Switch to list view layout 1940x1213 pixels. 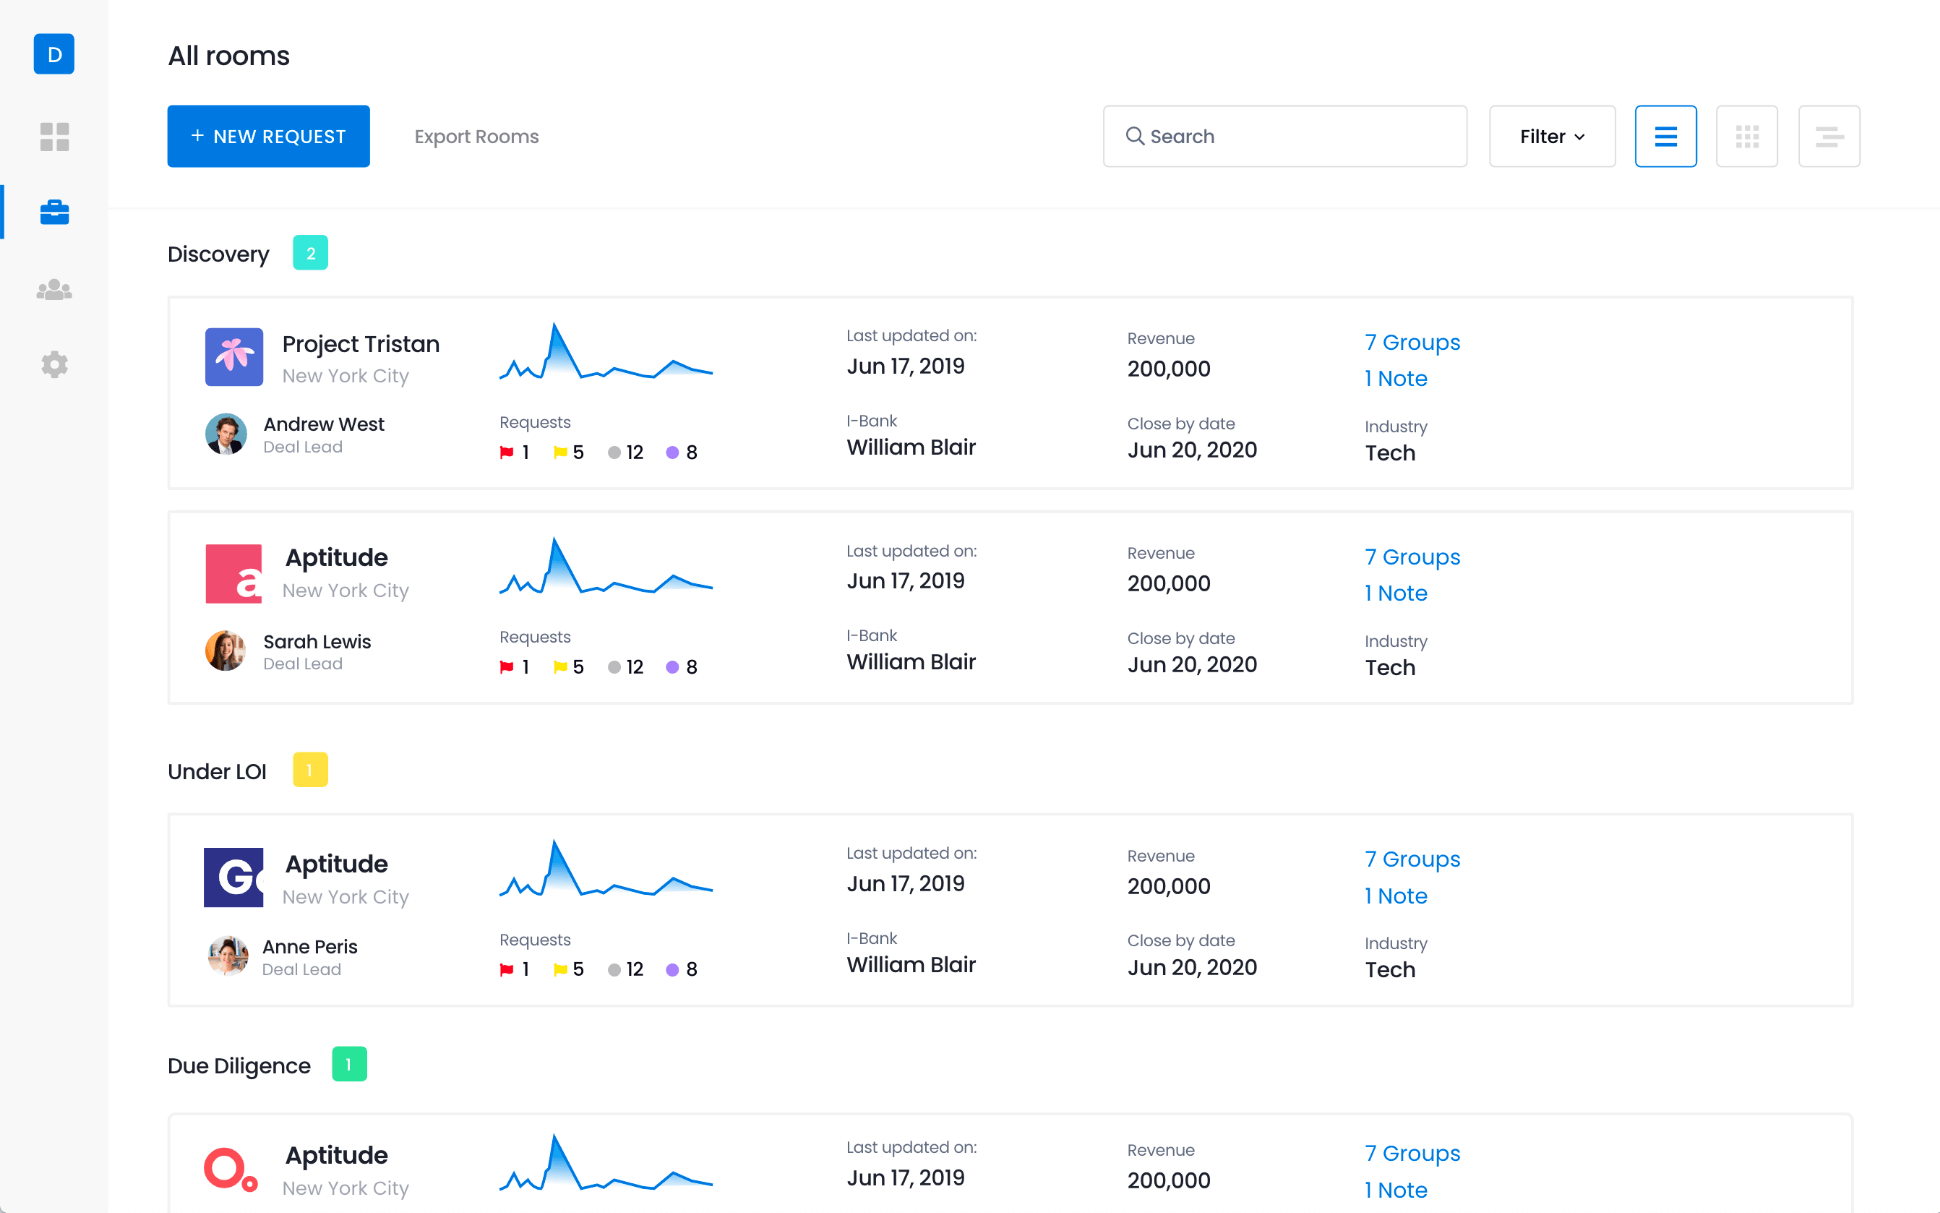coord(1665,136)
